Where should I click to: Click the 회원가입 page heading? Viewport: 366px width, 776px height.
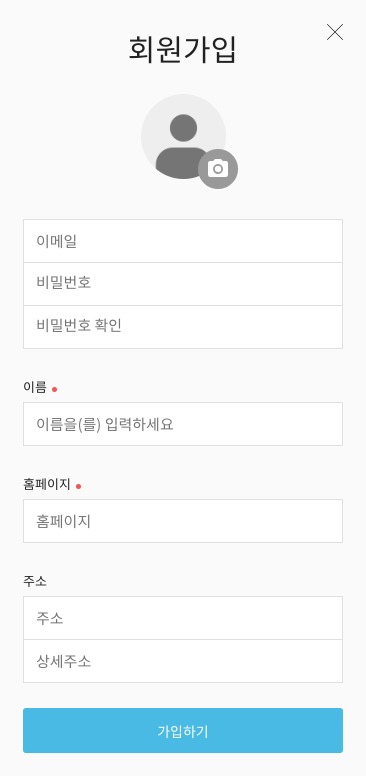pyautogui.click(x=183, y=49)
